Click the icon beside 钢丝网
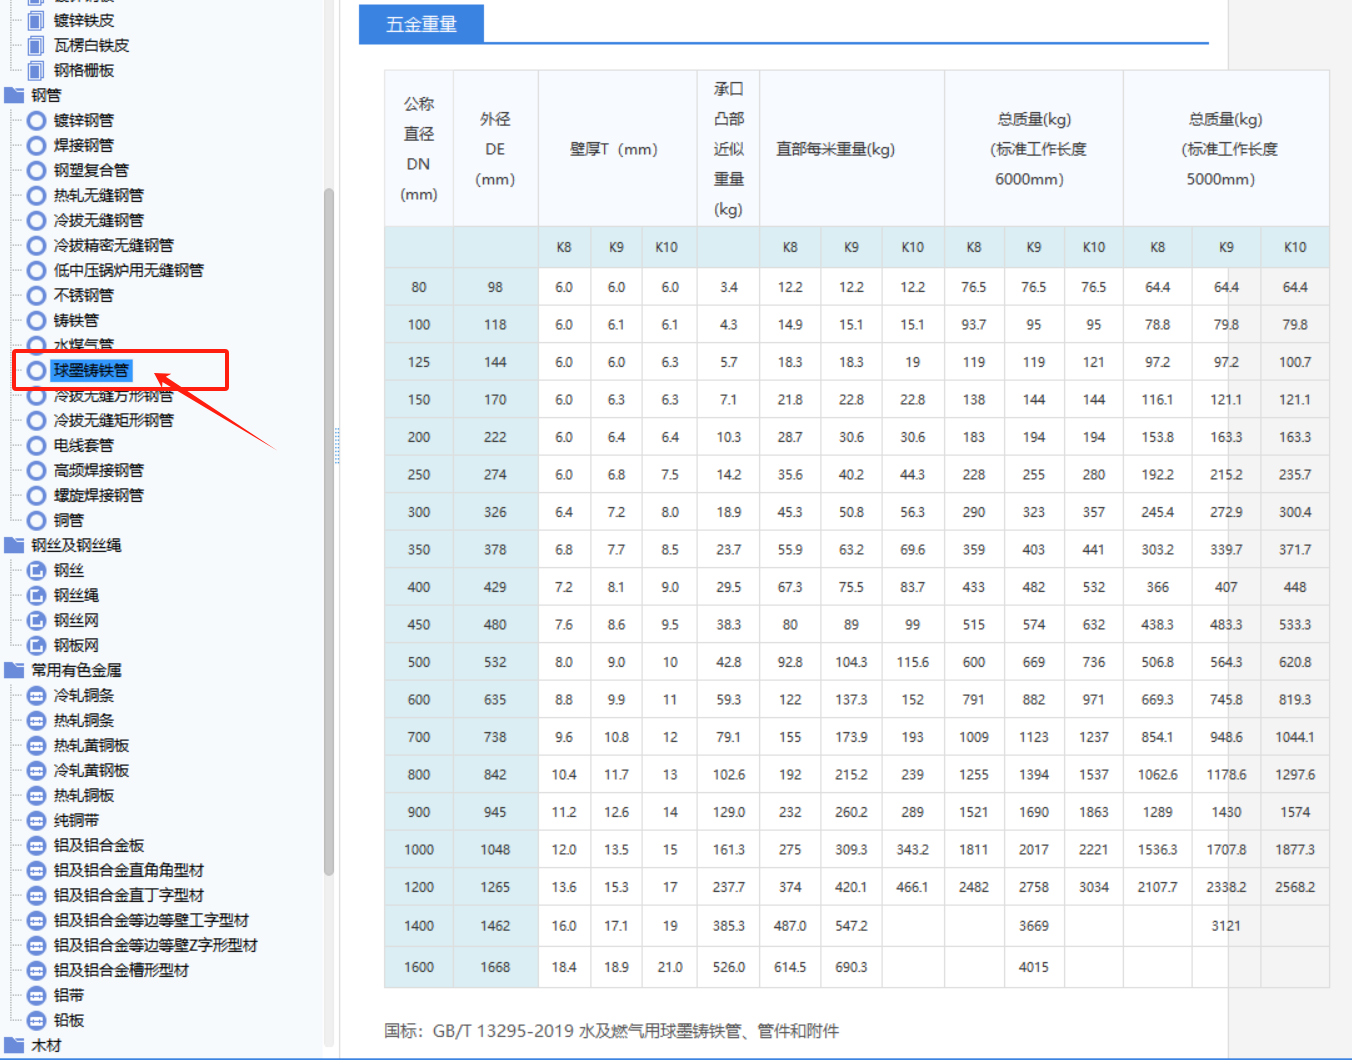 tap(37, 621)
